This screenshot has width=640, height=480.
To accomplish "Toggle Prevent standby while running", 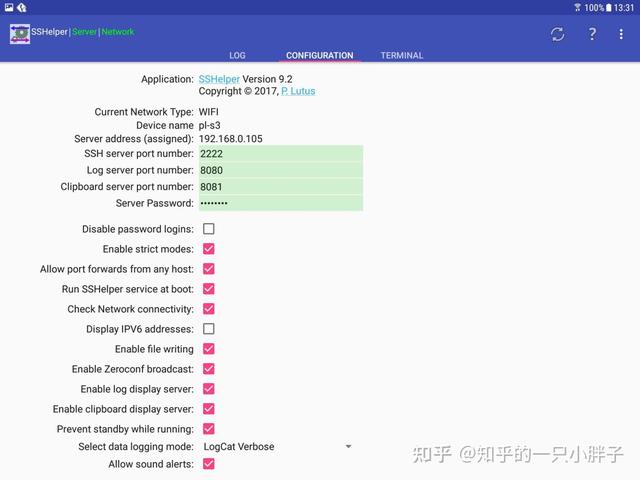I will [x=209, y=429].
